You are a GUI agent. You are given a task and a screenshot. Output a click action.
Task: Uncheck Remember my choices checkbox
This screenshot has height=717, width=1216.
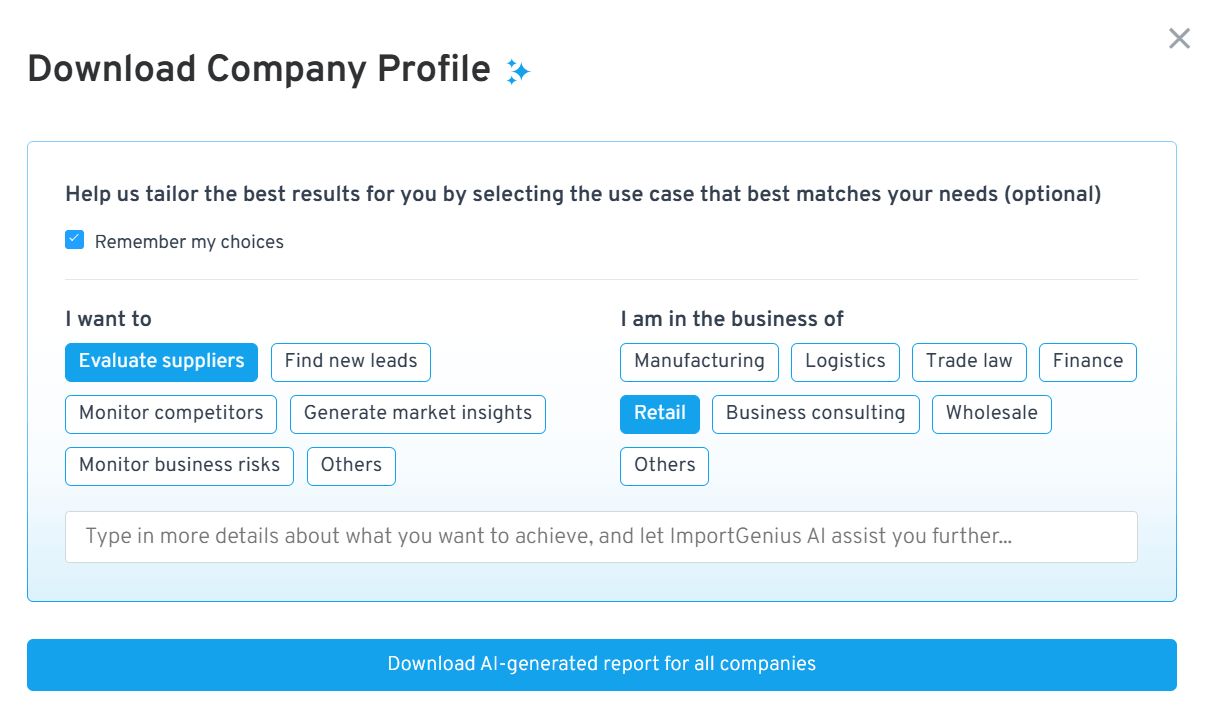[x=74, y=240]
